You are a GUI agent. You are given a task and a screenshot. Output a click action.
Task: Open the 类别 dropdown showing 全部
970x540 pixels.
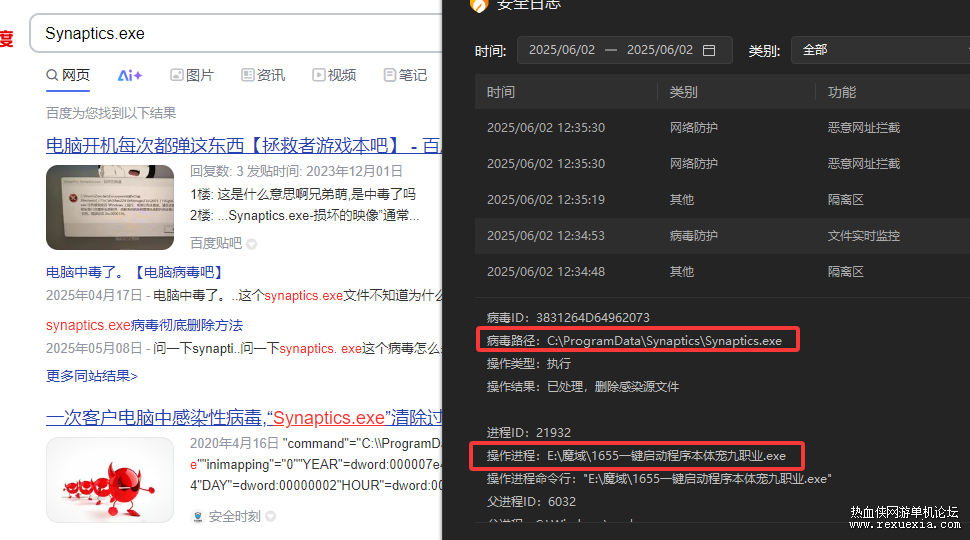[x=880, y=50]
